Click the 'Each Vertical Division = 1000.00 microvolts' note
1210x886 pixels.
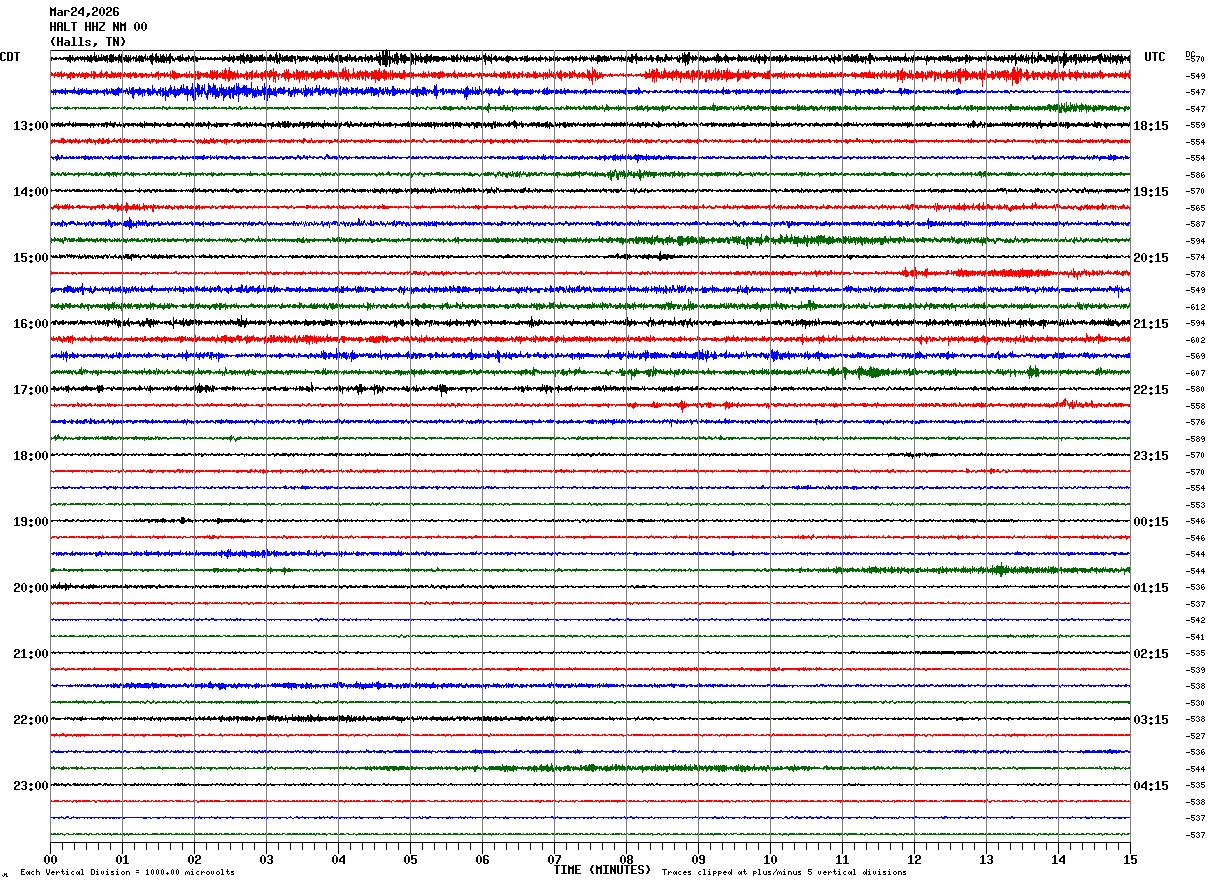click(x=128, y=873)
